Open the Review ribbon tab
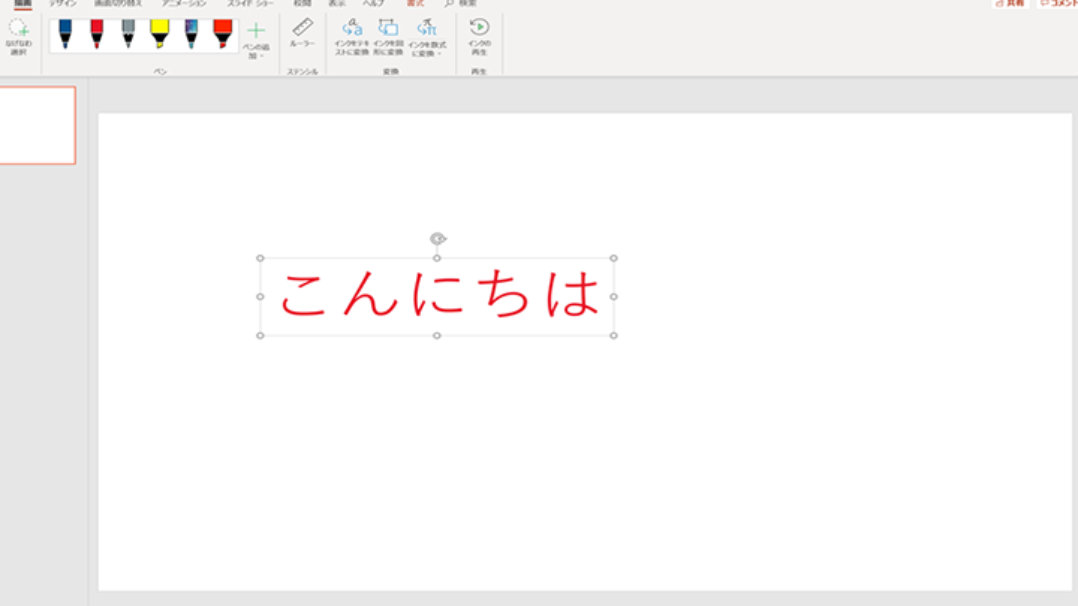The width and height of the screenshot is (1078, 606). click(302, 3)
